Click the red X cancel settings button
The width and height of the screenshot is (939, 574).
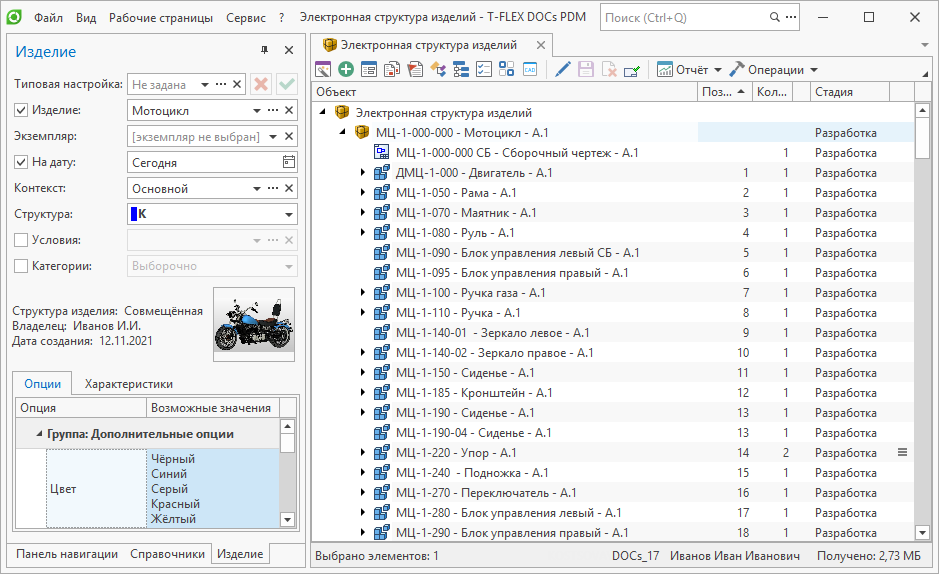(261, 84)
